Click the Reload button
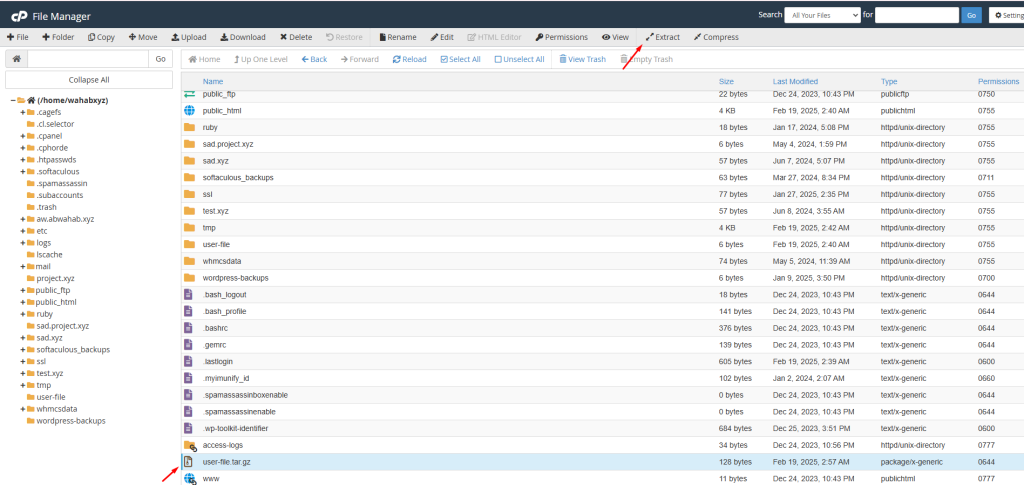Image resolution: width=1024 pixels, height=485 pixels. (x=409, y=59)
